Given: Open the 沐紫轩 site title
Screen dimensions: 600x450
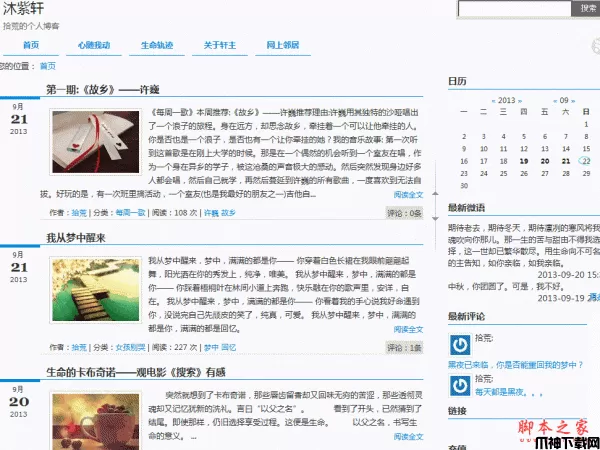Looking at the screenshot, I should point(23,8).
